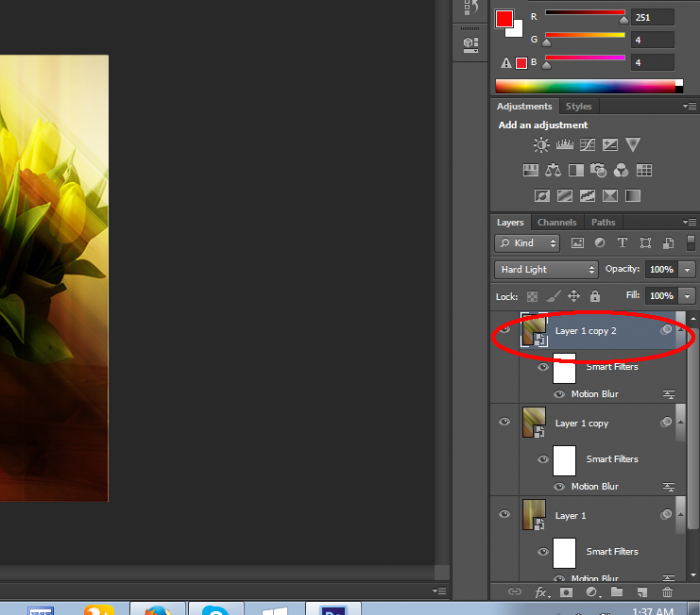Click the Lock position icon

pos(574,297)
